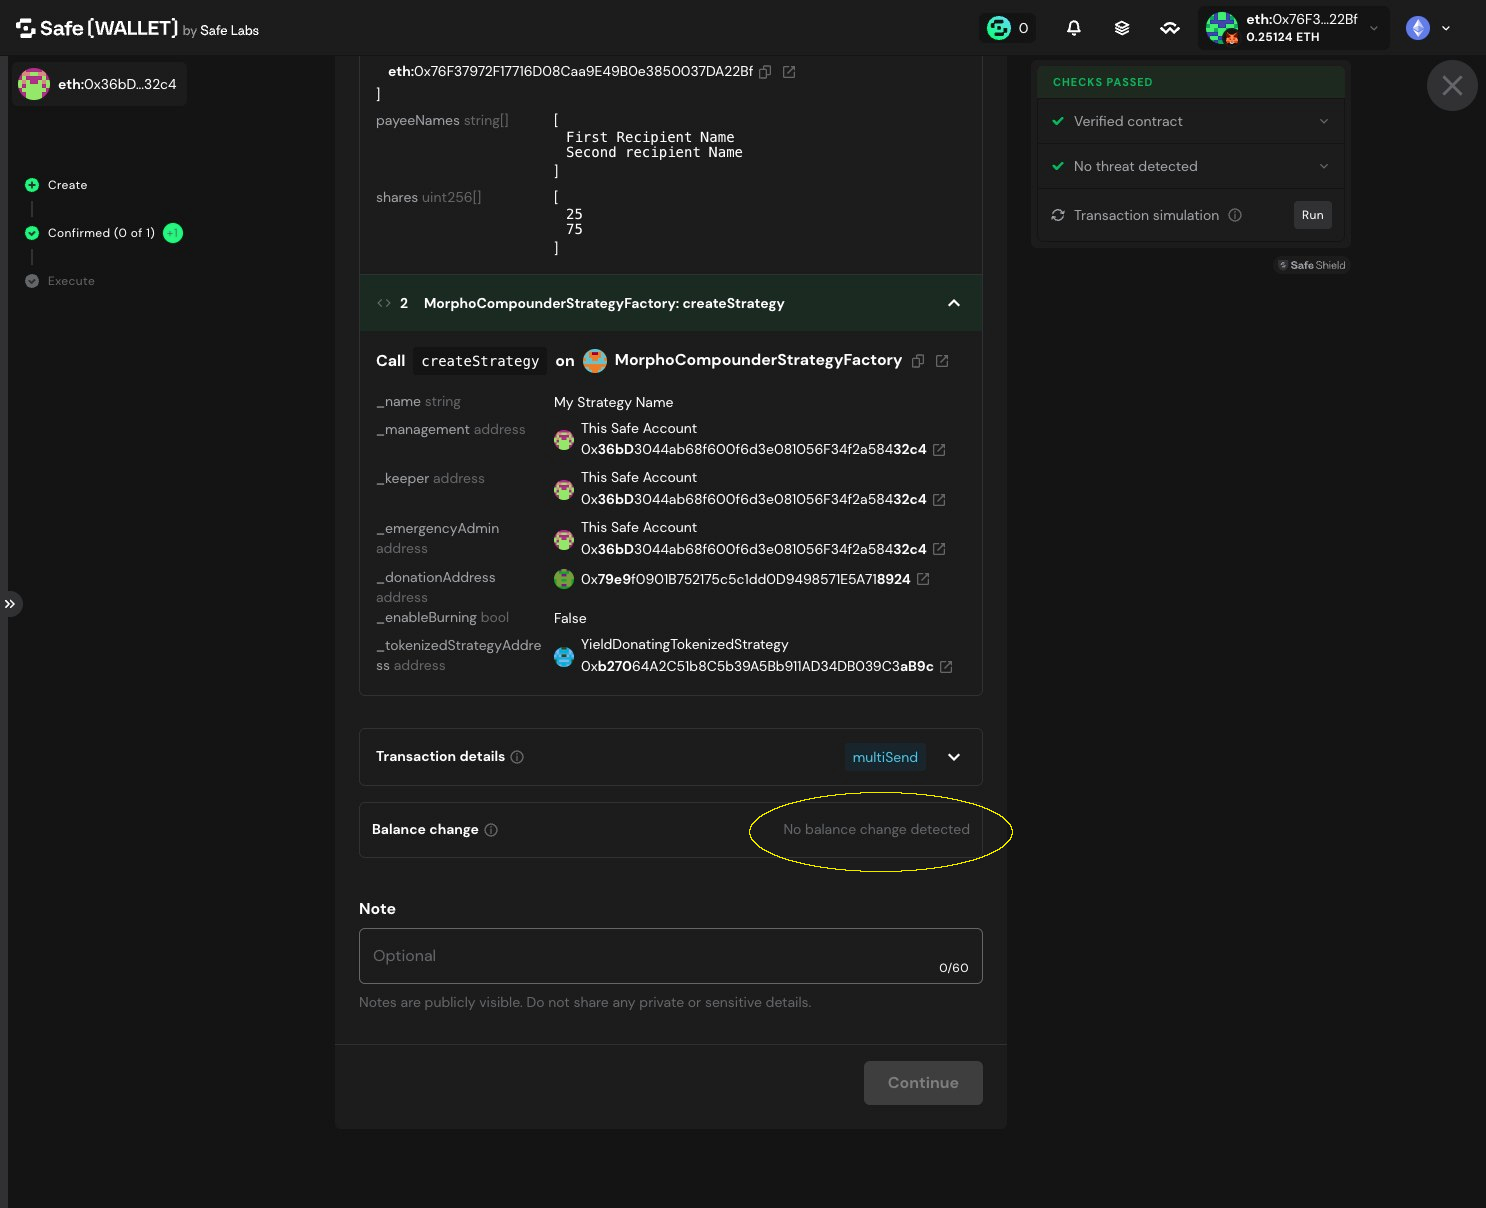
Task: Click the First Recipient Name entry
Action: [650, 137]
